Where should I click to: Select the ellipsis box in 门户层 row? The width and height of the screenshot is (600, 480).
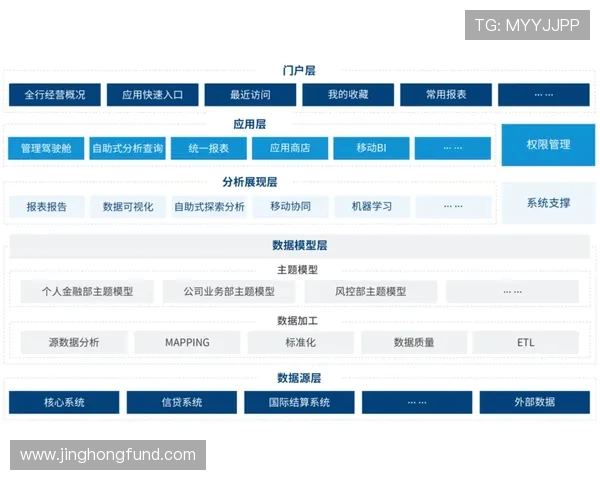coord(544,95)
